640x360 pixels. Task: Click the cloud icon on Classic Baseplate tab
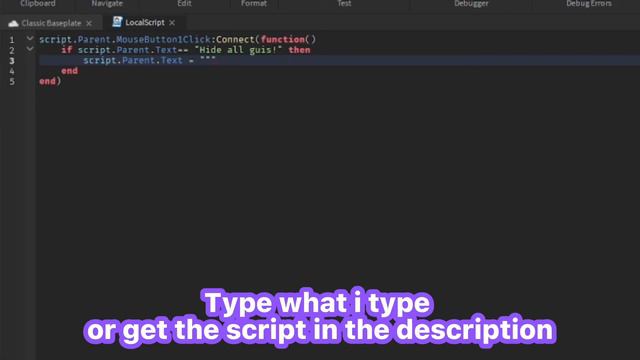[13, 23]
